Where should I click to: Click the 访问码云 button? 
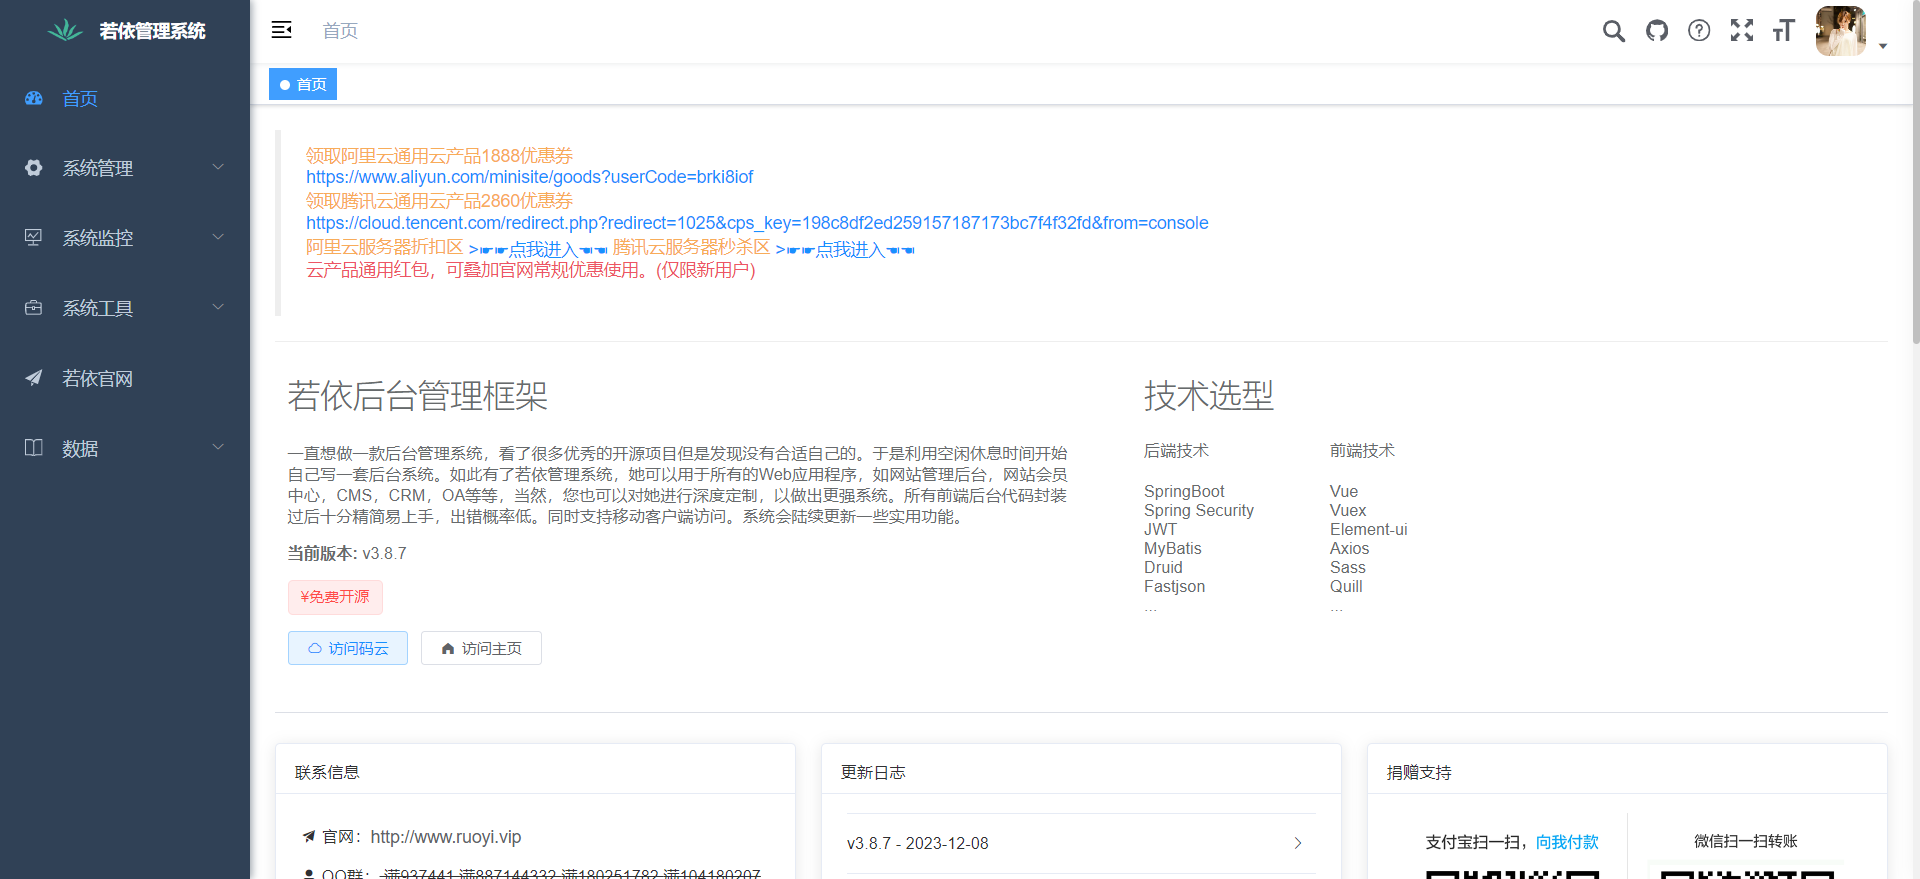tap(348, 648)
